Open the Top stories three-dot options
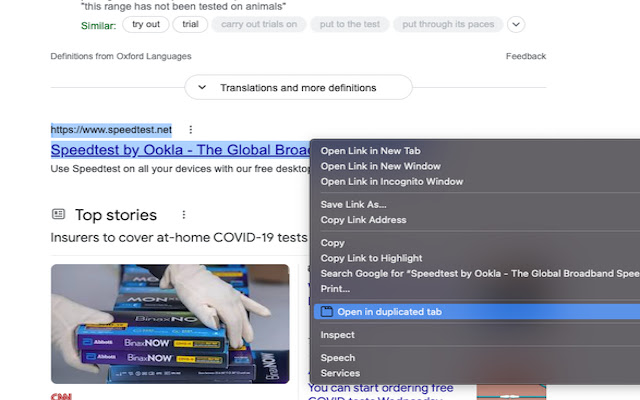640x400 pixels. click(184, 215)
